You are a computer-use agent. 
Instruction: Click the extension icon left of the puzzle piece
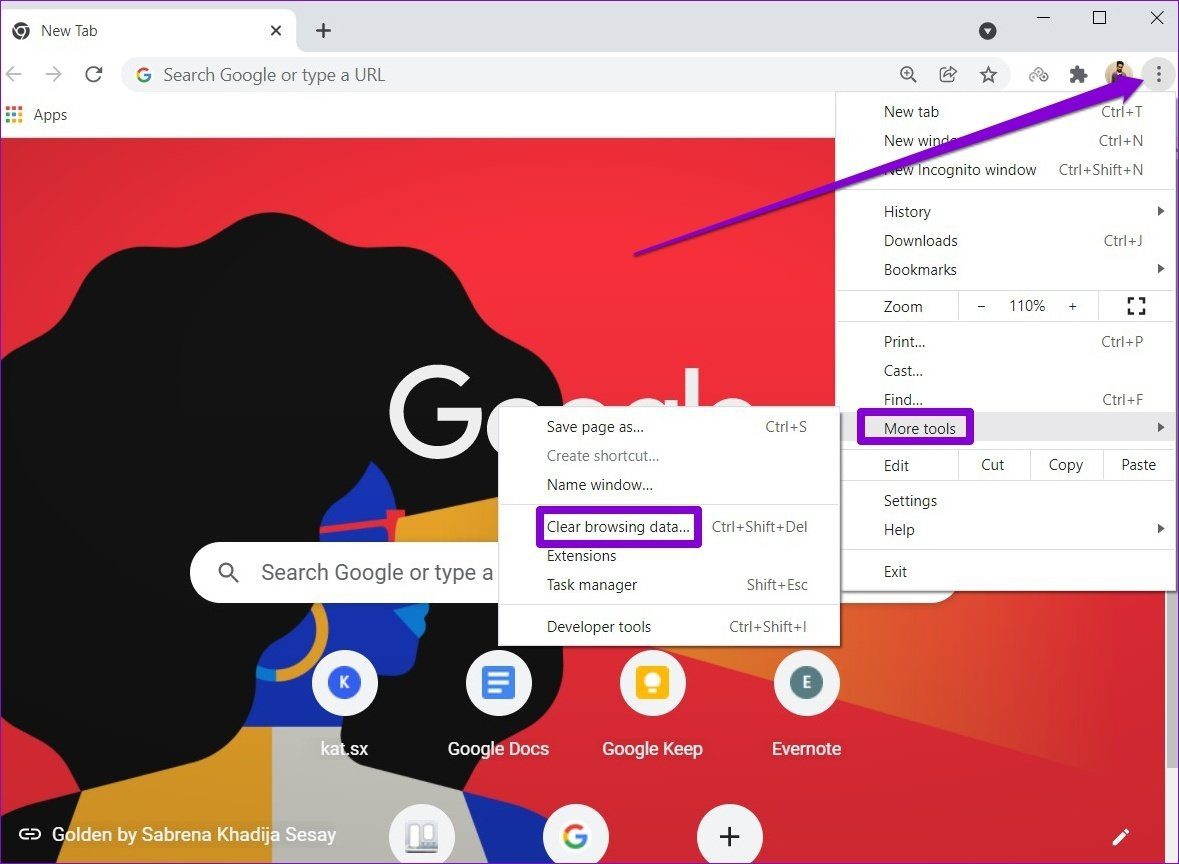tap(1038, 74)
